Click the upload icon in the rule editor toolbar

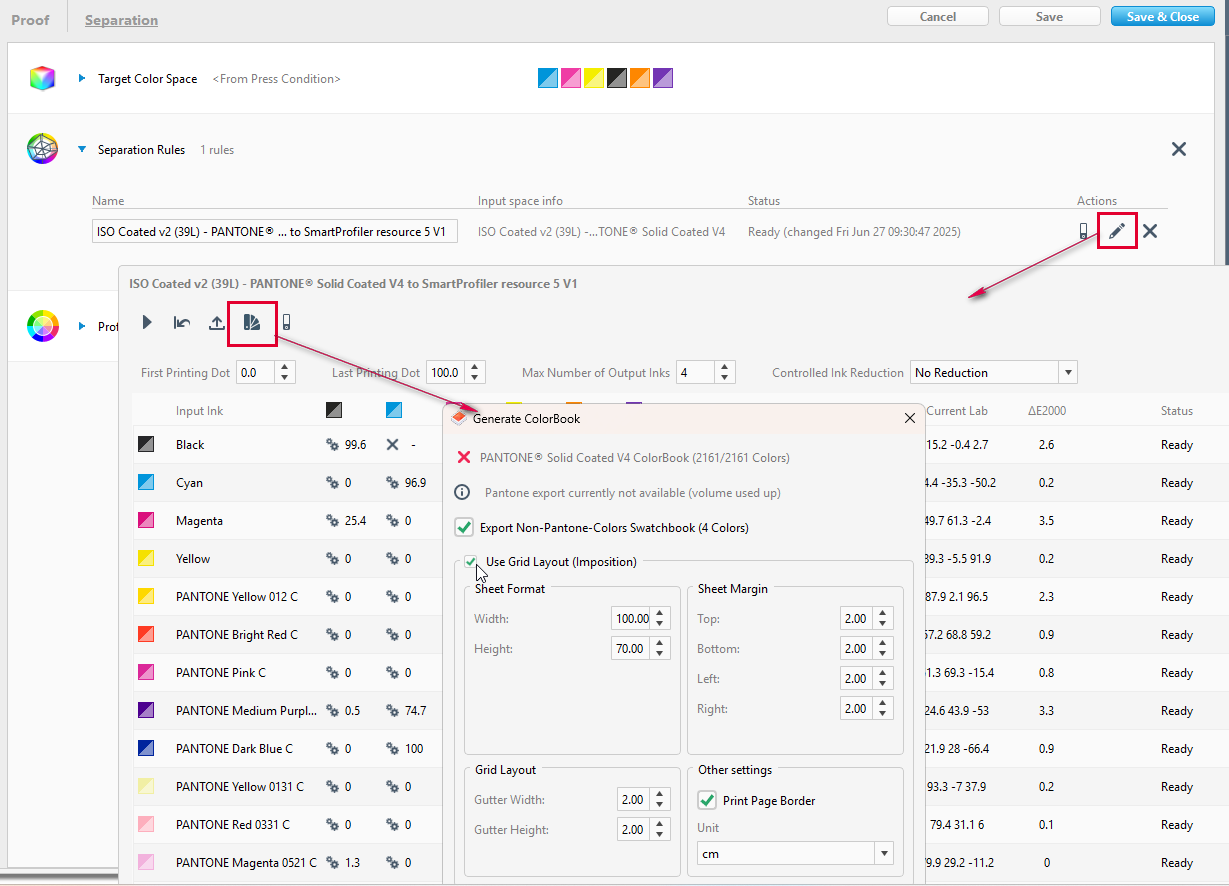coord(216,322)
